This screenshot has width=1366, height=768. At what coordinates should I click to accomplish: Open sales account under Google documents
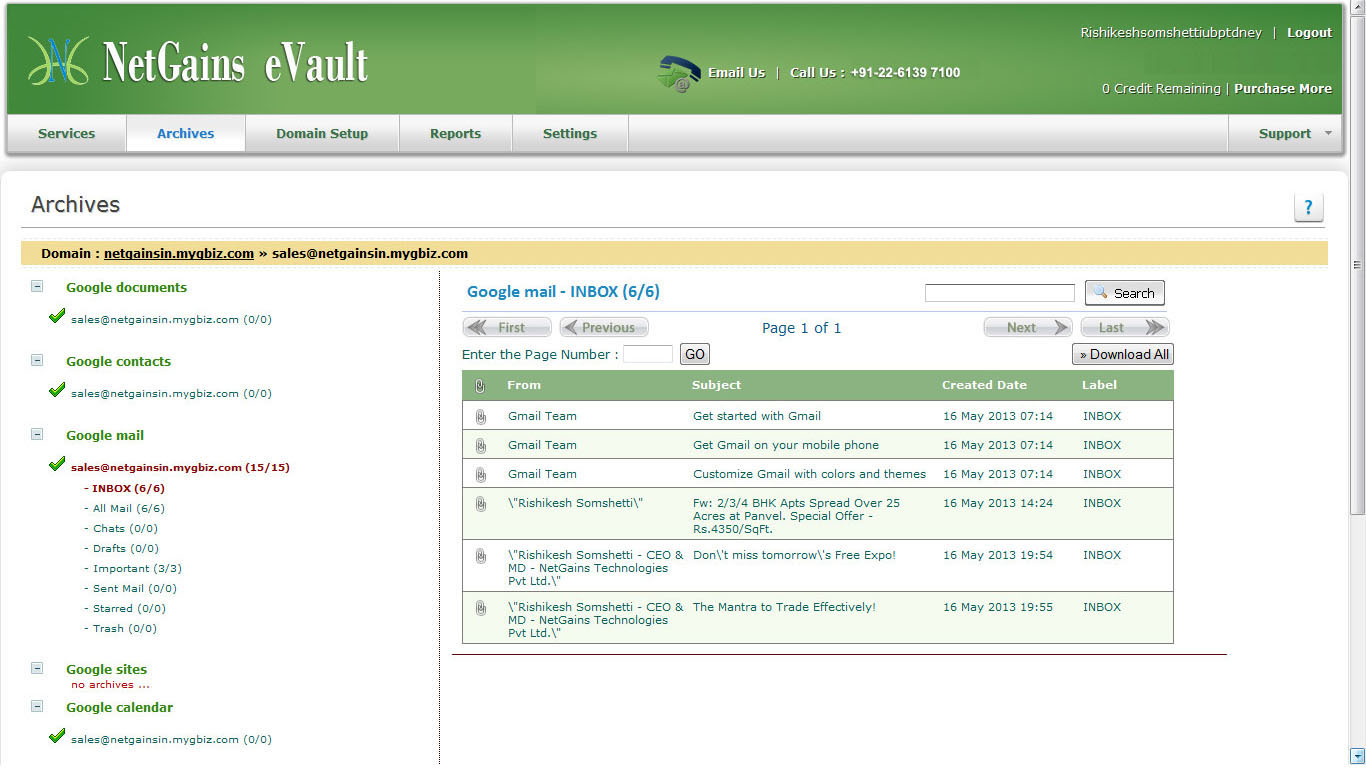coord(171,320)
